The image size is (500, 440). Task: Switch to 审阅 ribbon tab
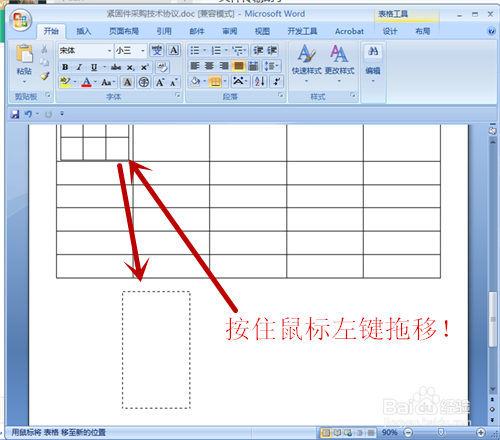[x=230, y=31]
